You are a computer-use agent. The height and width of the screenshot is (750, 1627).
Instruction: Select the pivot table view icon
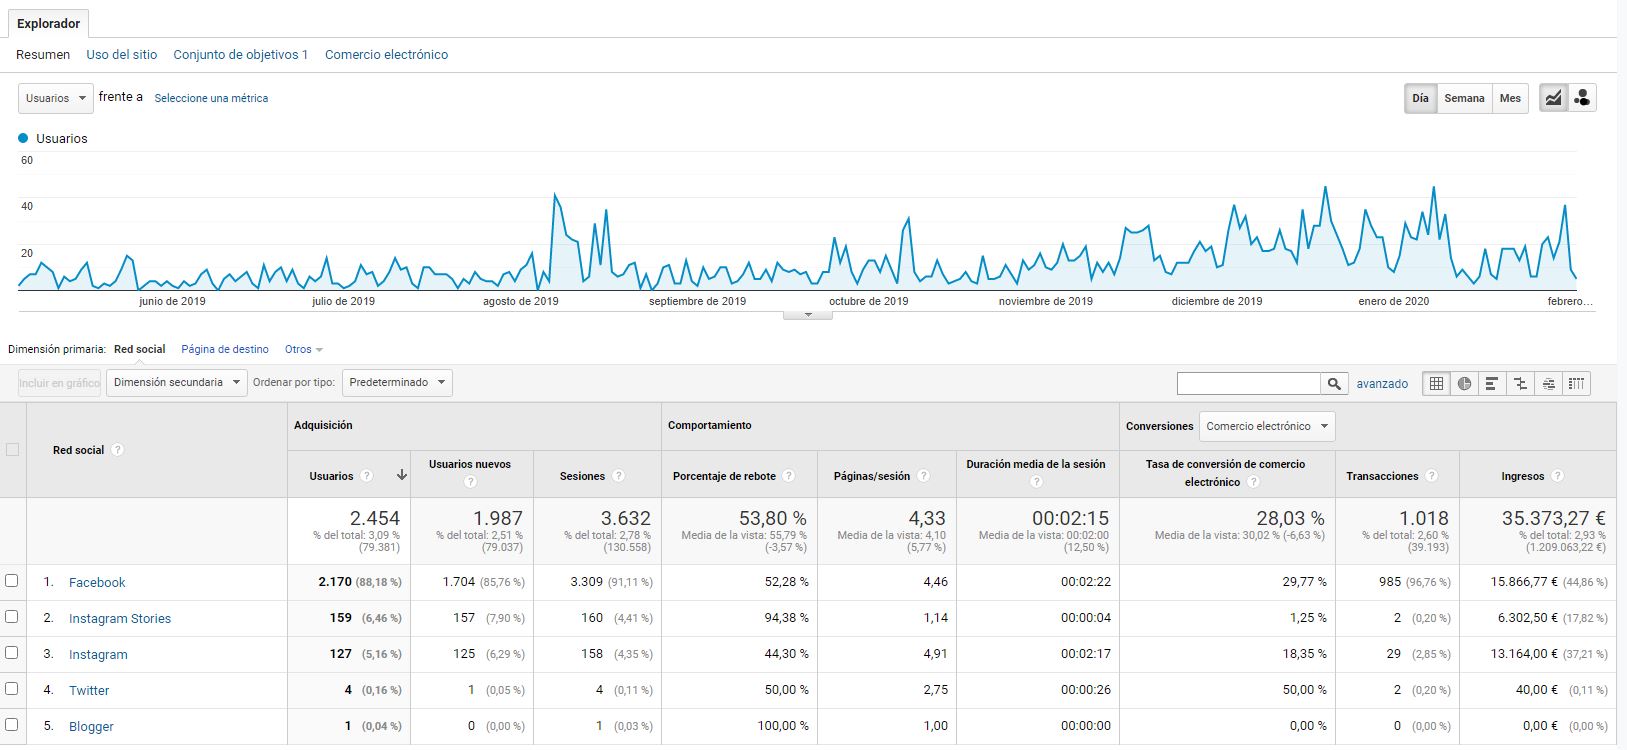(x=1576, y=383)
